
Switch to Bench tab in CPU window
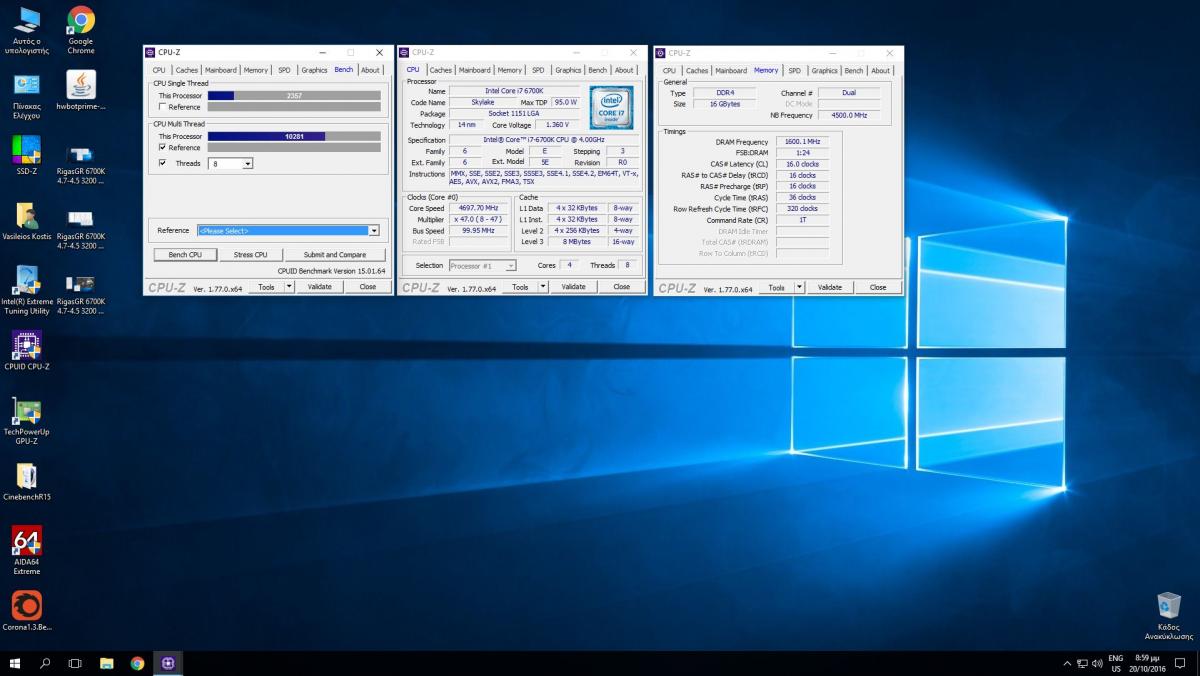coord(597,70)
